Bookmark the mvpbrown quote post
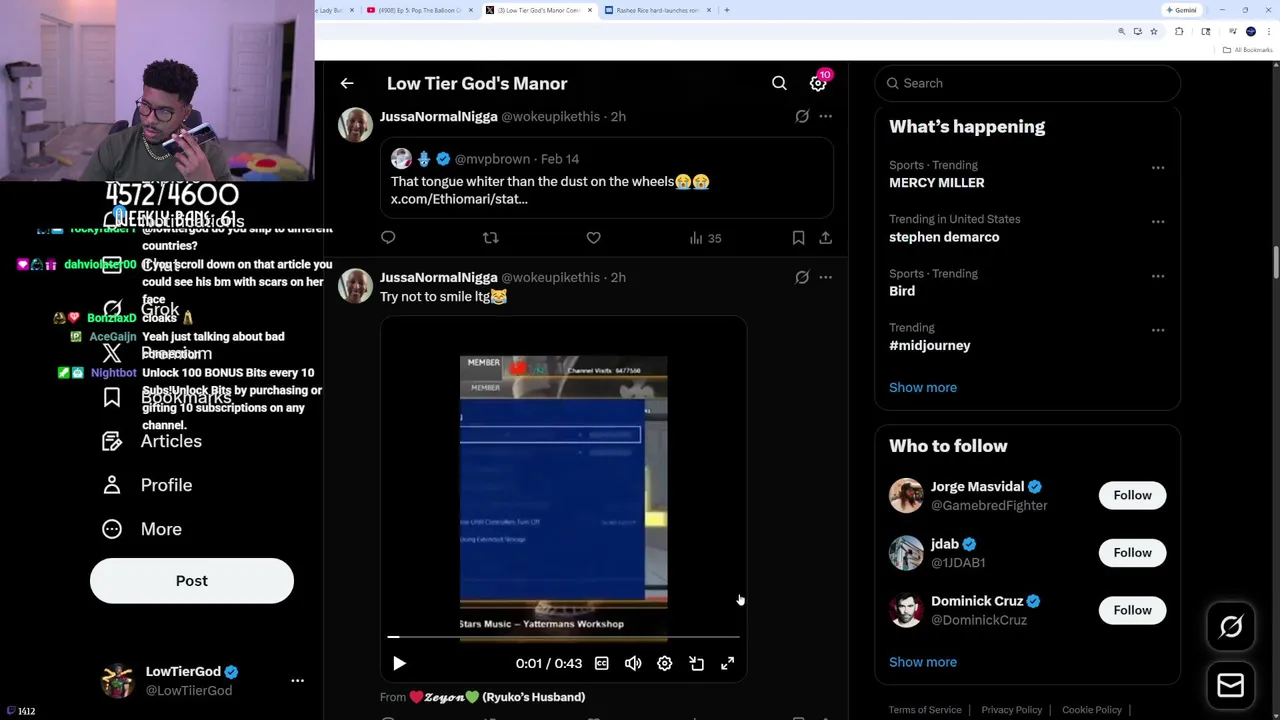1280x720 pixels. [798, 238]
